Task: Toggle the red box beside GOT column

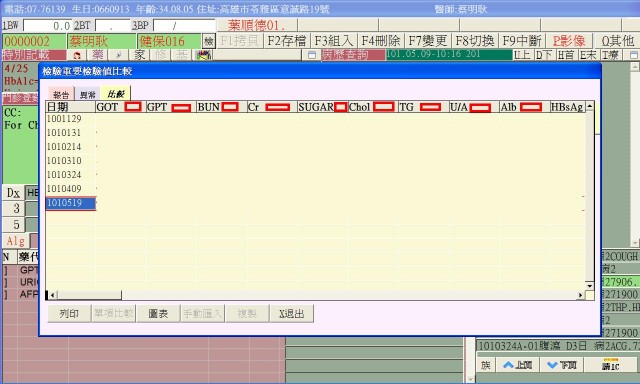Action: pos(133,107)
